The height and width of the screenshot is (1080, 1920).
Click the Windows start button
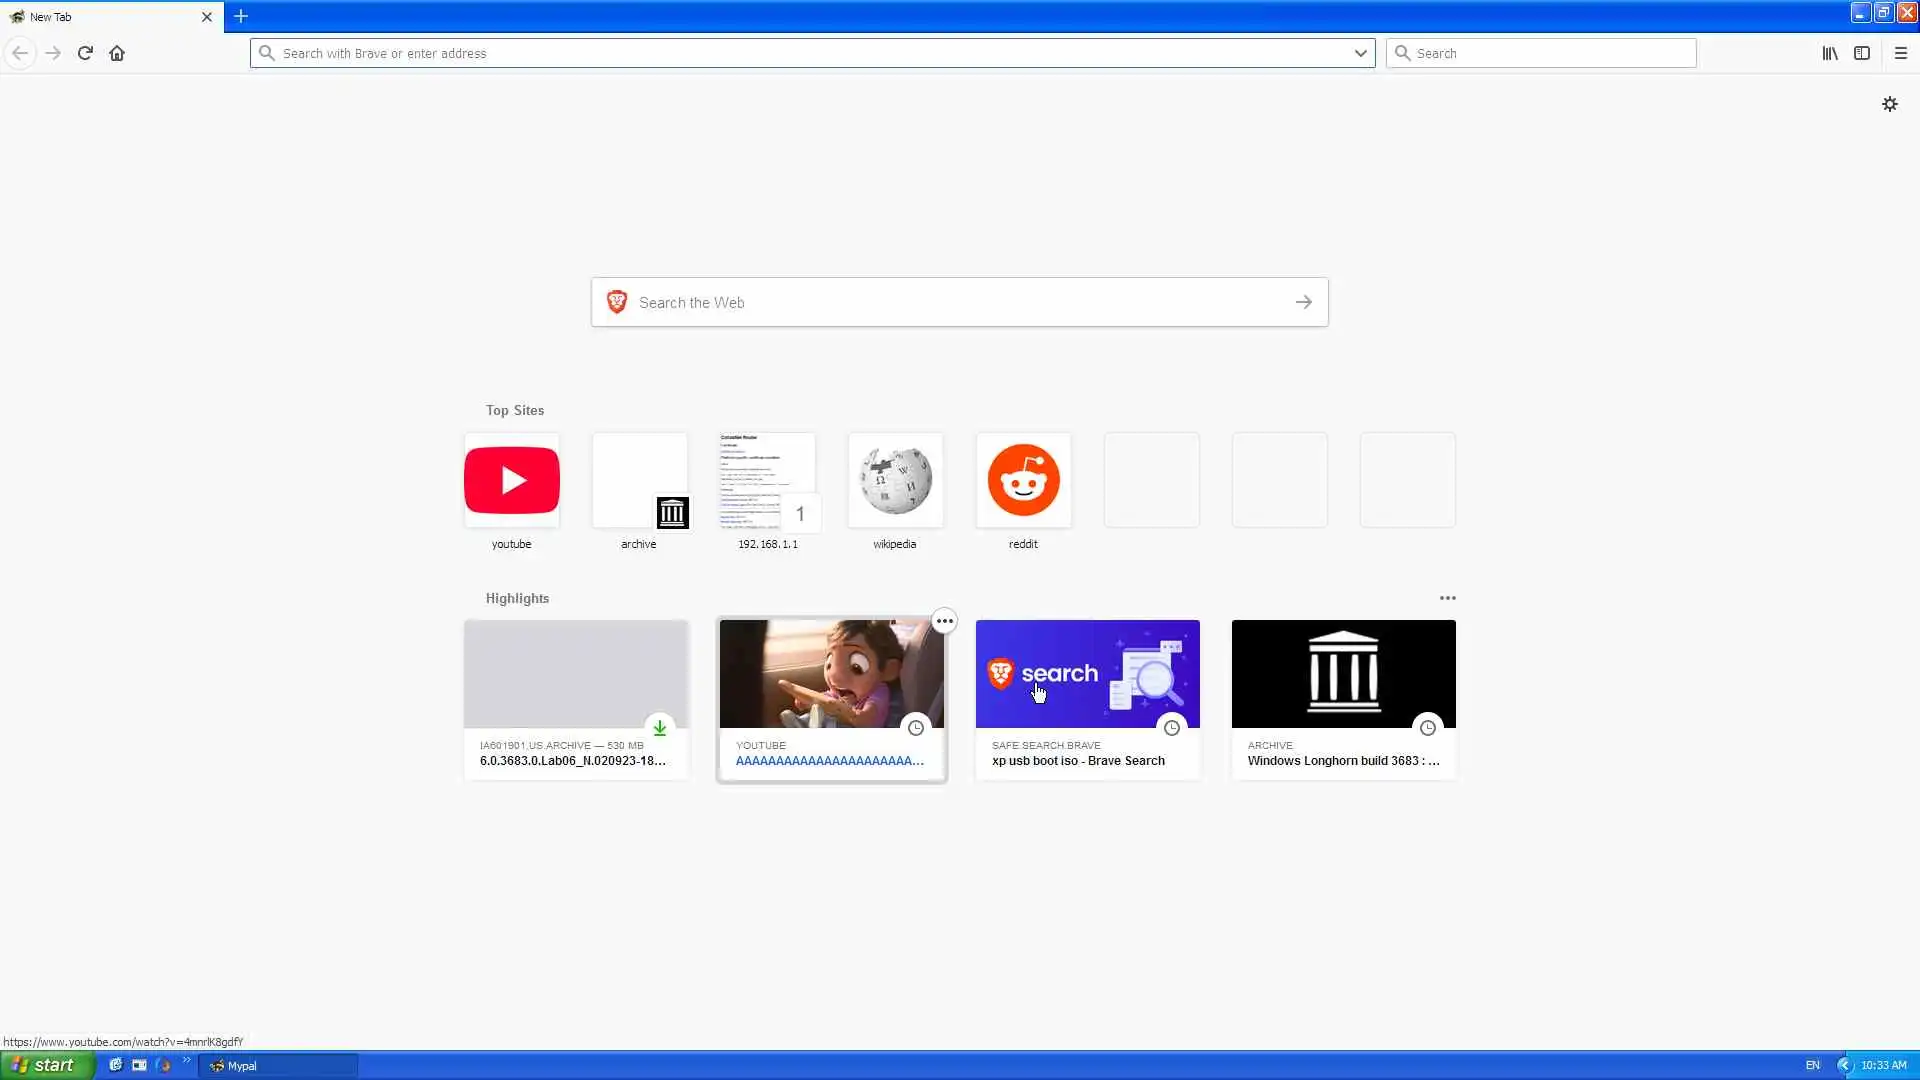tap(46, 1065)
